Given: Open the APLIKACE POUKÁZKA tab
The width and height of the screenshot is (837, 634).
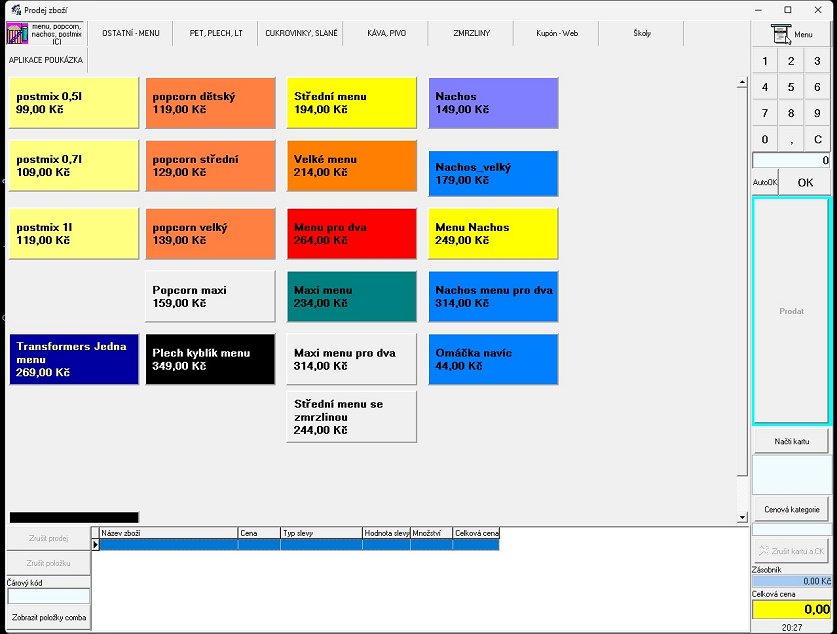Looking at the screenshot, I should [45, 60].
